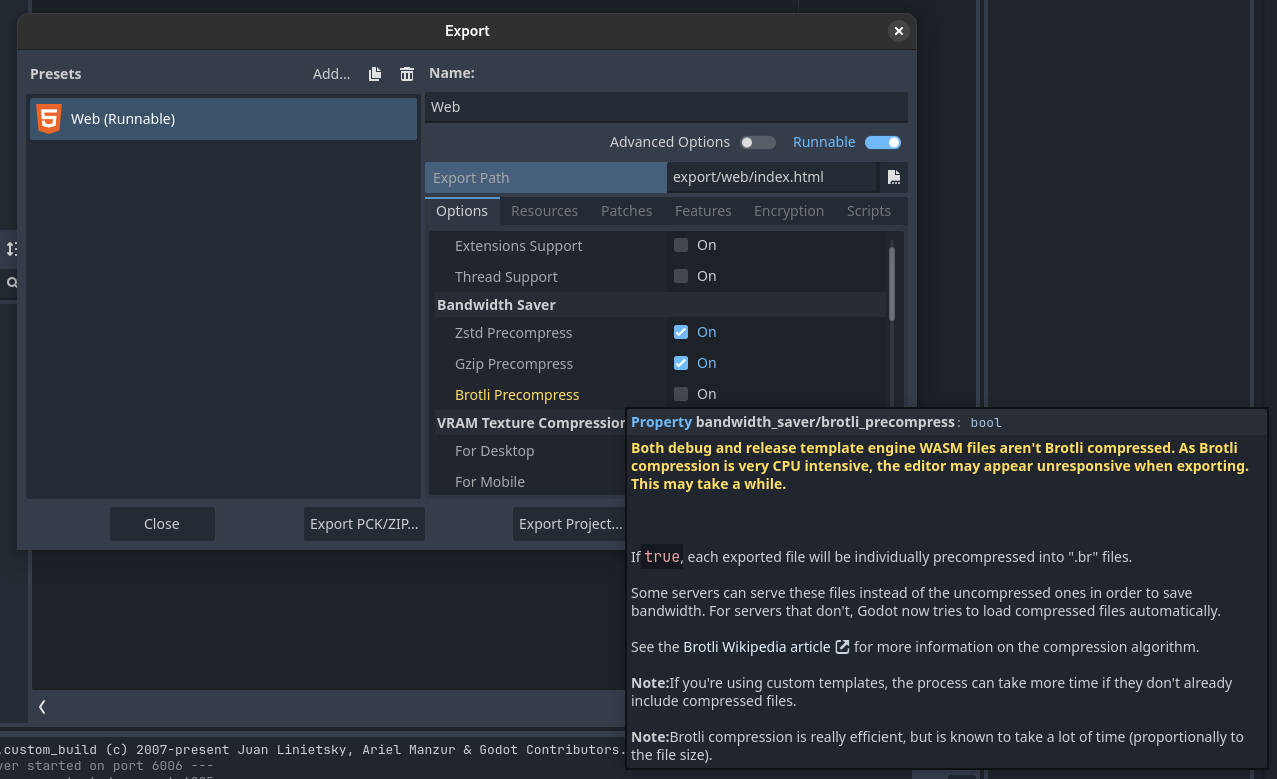This screenshot has width=1277, height=779.
Task: Switch to the Encryption tab
Action: (789, 211)
